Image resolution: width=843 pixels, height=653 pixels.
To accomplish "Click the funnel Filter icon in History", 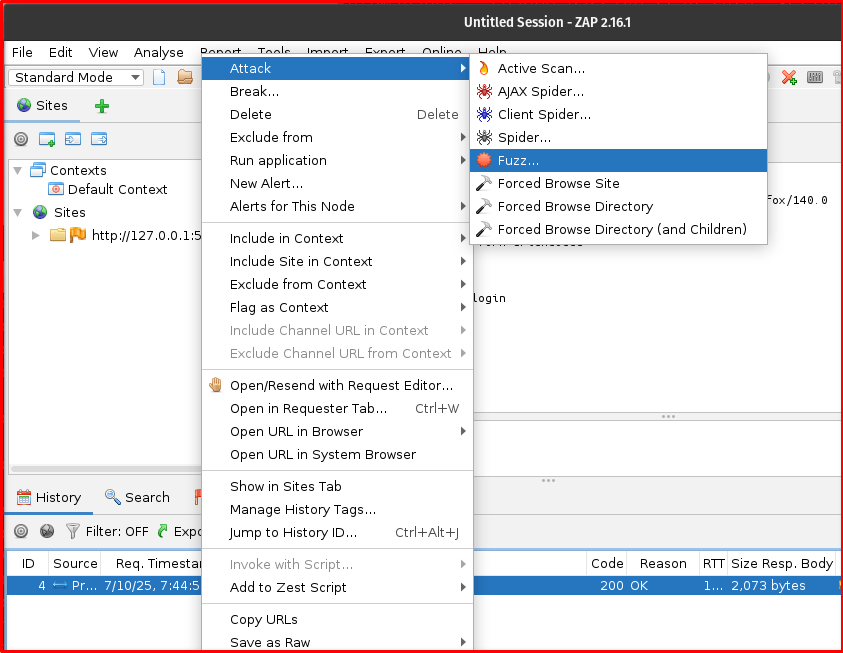I will coord(73,532).
